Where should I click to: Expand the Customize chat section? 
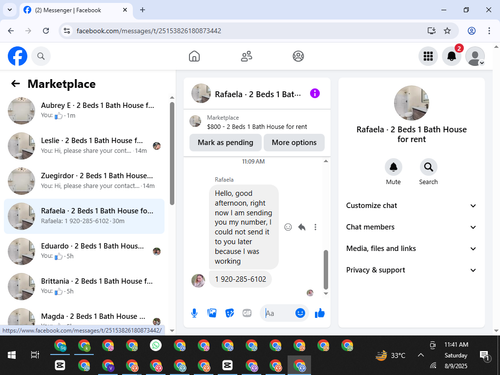[x=411, y=205]
